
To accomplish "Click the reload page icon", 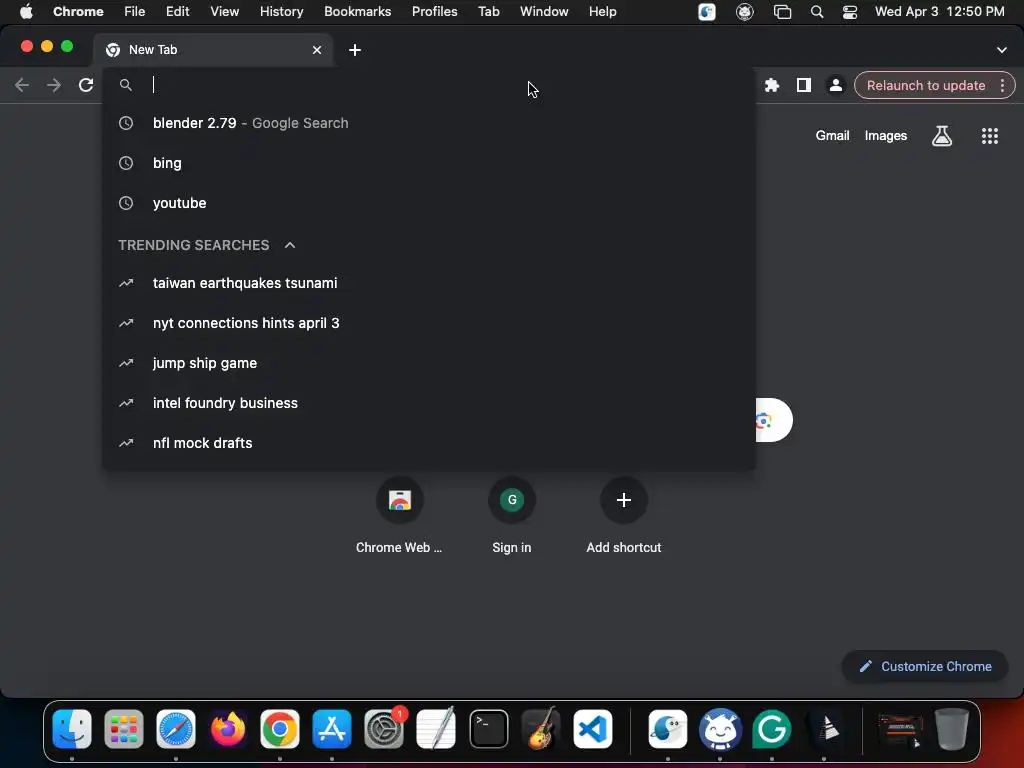I will pyautogui.click(x=86, y=85).
